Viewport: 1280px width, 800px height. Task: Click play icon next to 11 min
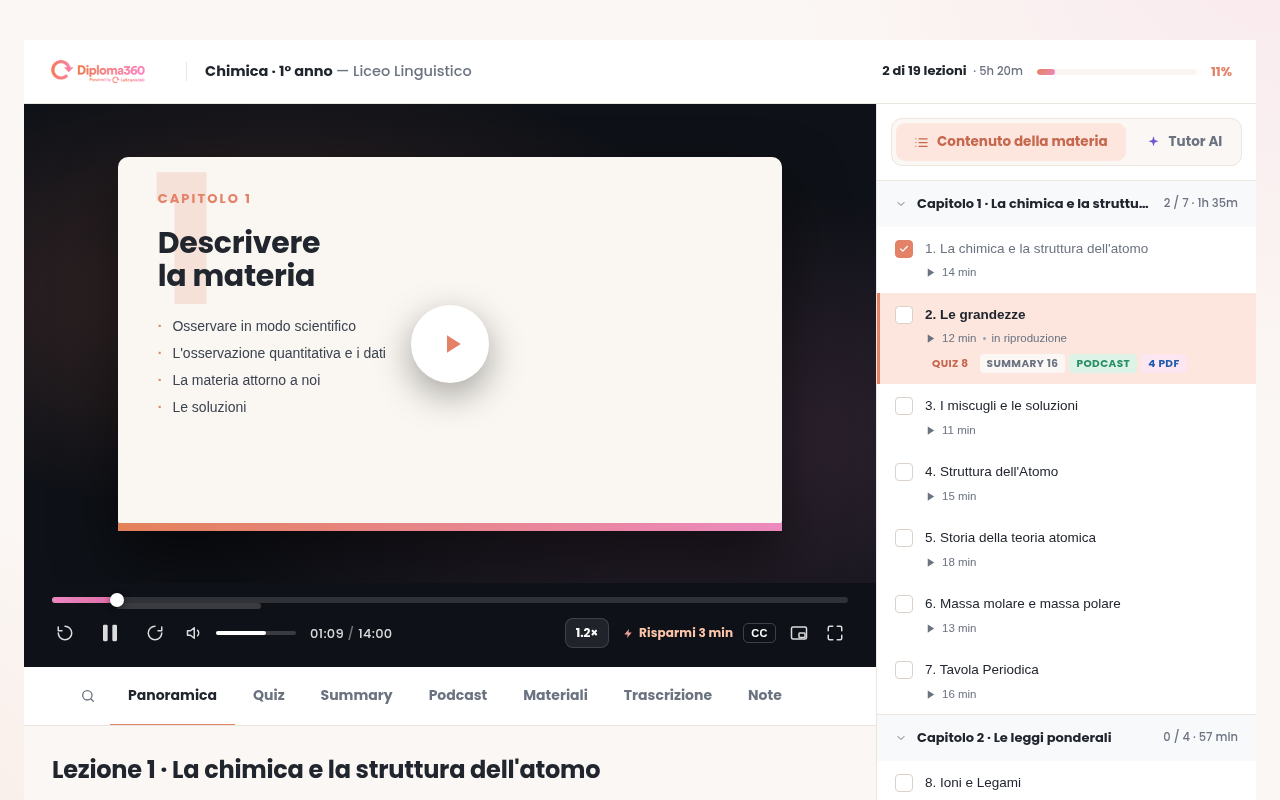point(931,431)
